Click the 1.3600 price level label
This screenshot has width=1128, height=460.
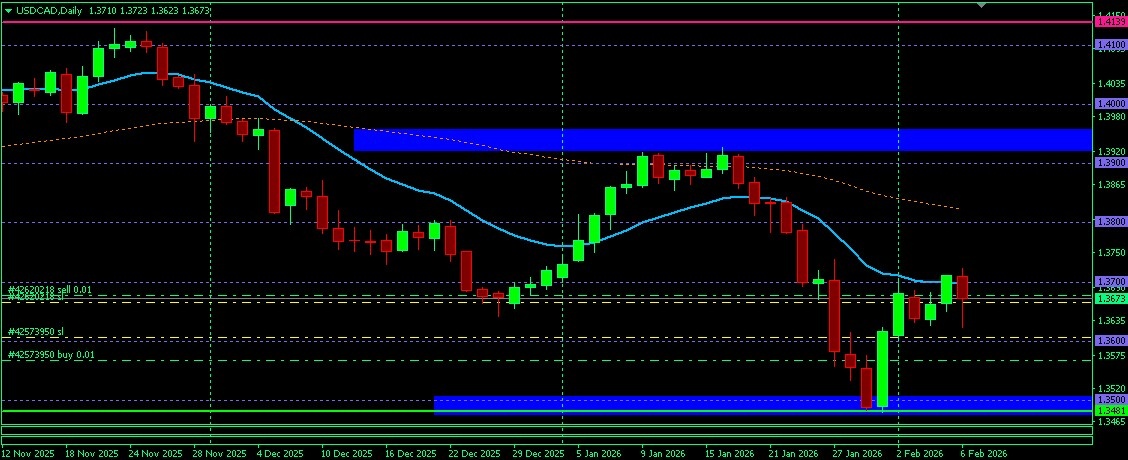[1110, 340]
